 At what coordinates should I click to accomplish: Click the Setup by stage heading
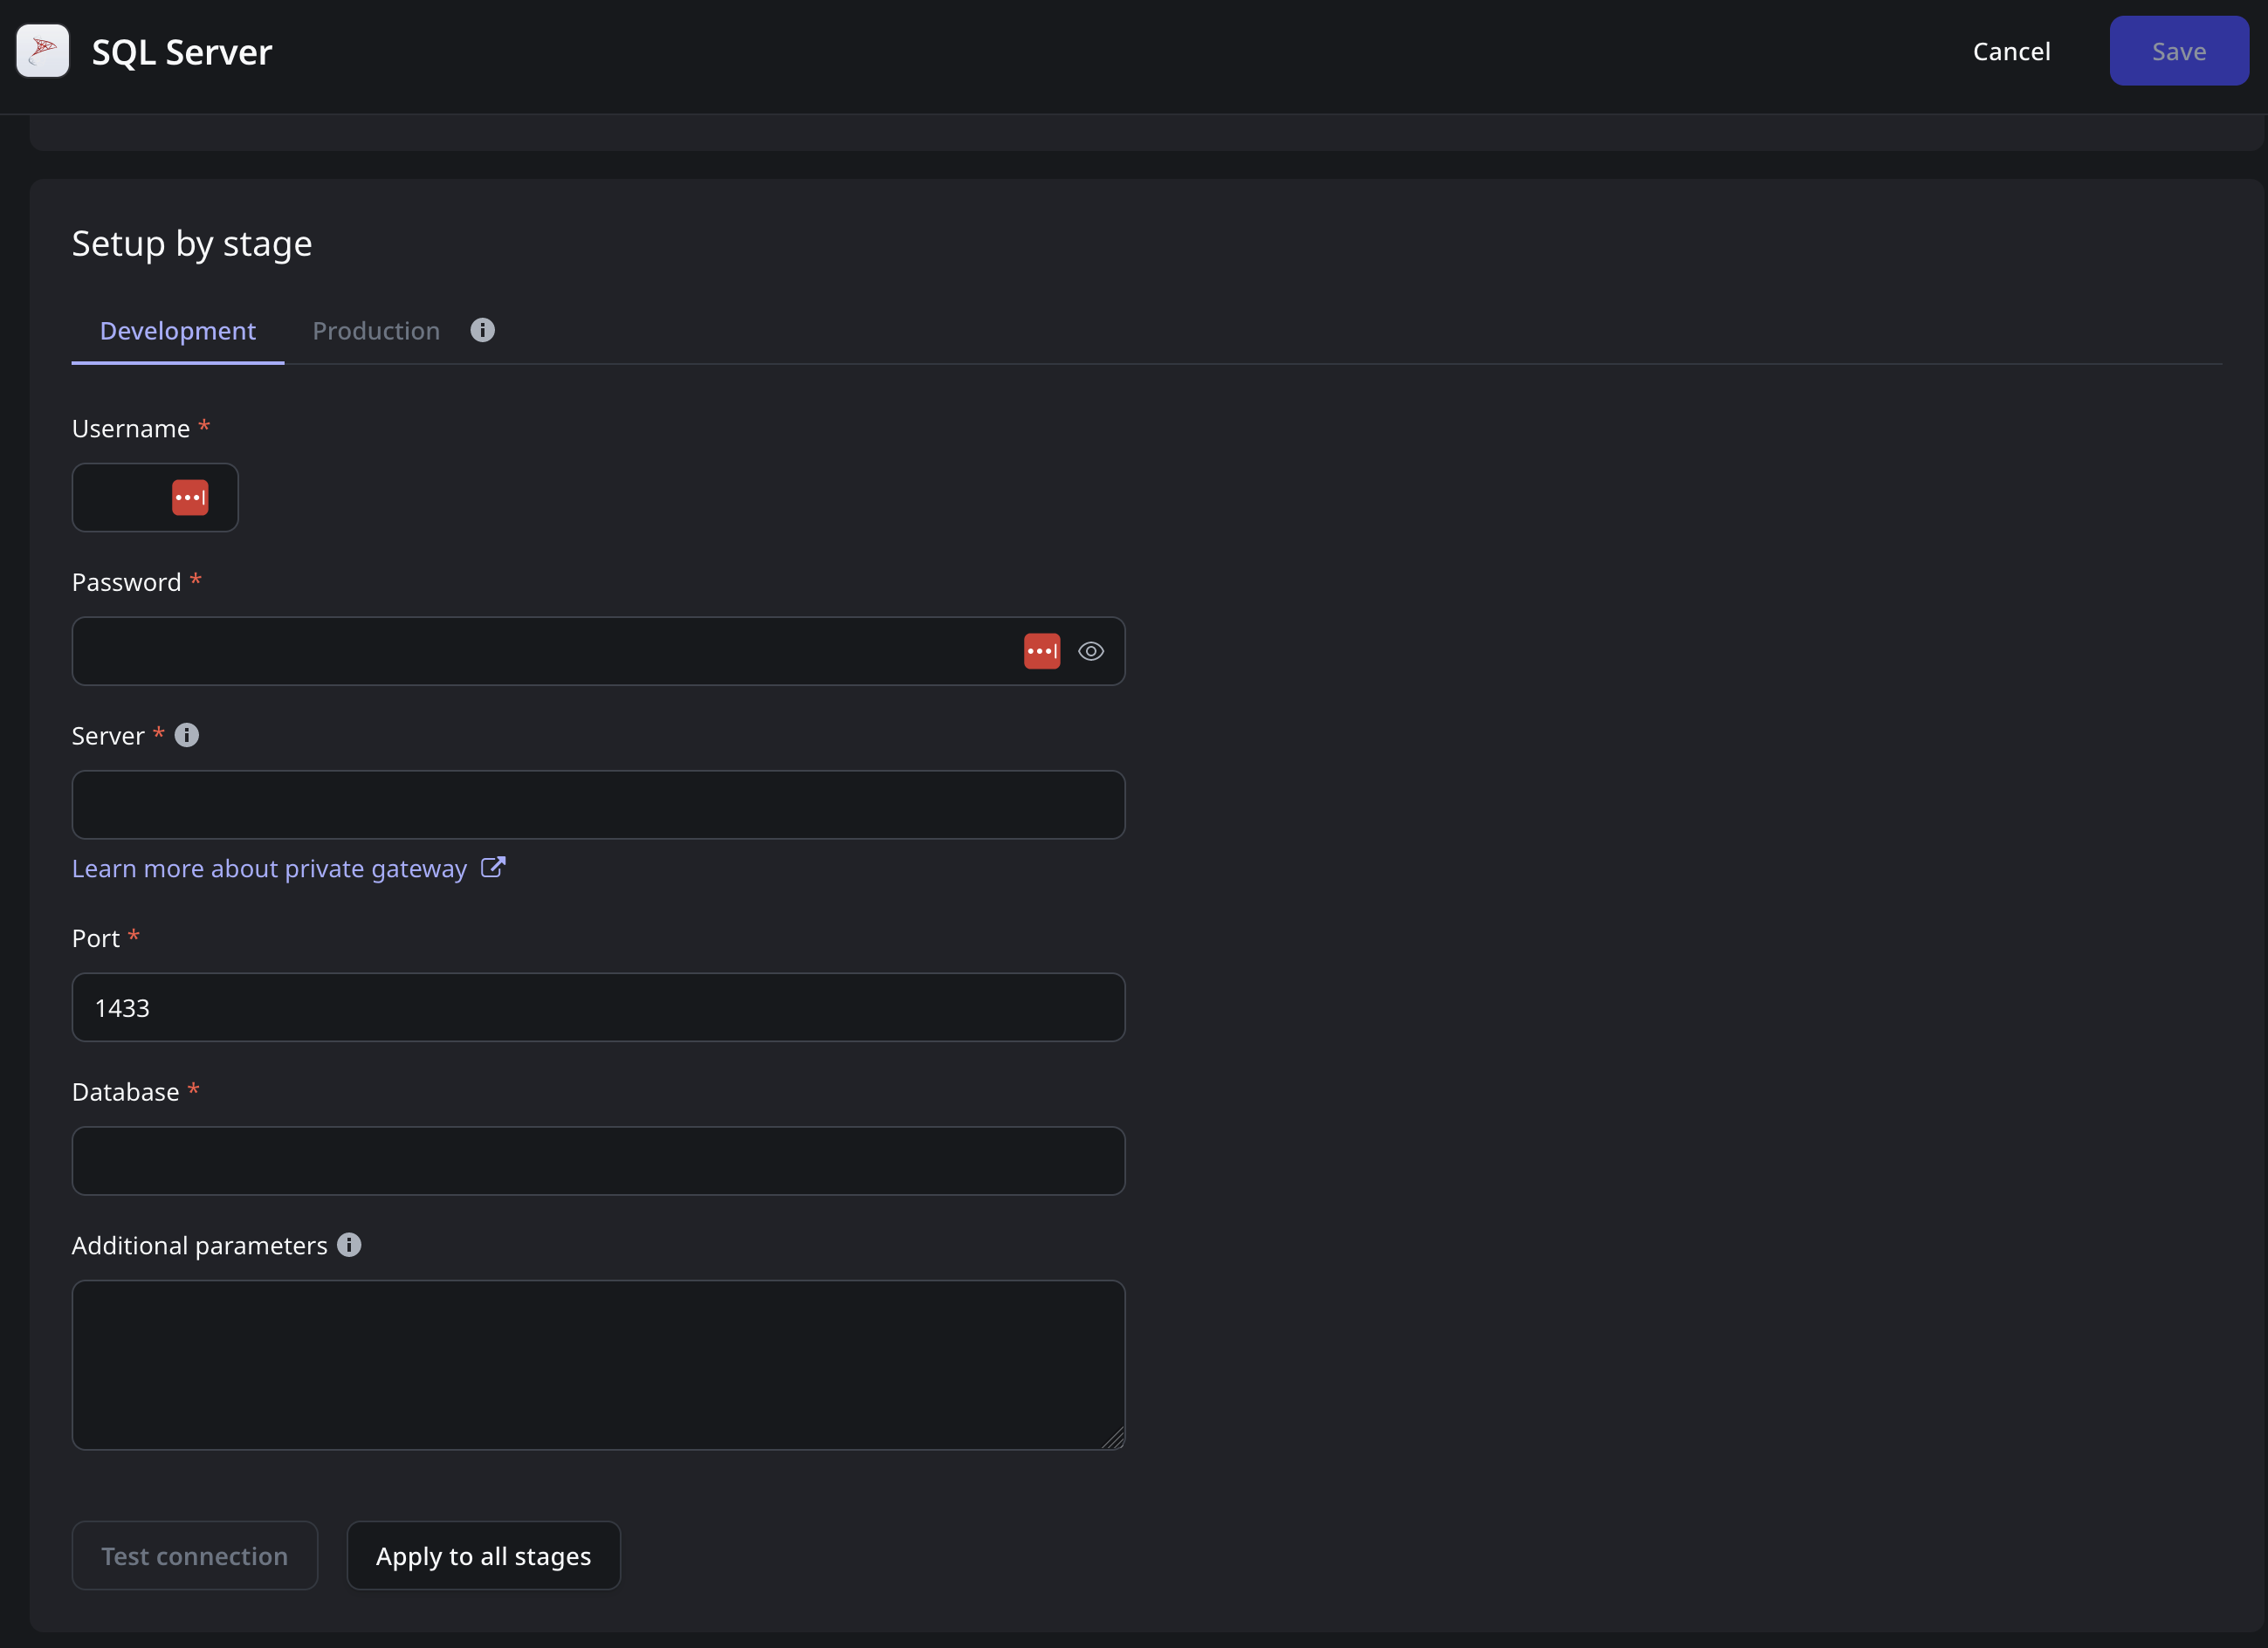coord(192,244)
